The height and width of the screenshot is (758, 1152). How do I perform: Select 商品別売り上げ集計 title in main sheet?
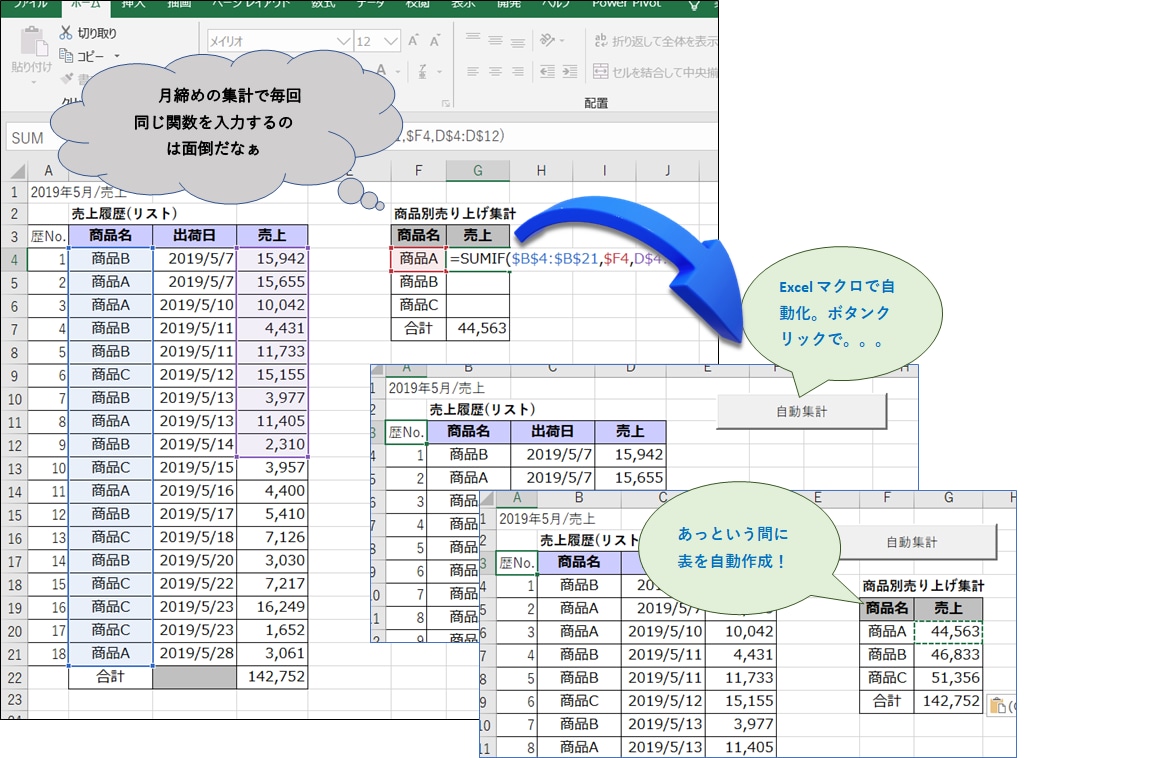point(455,214)
